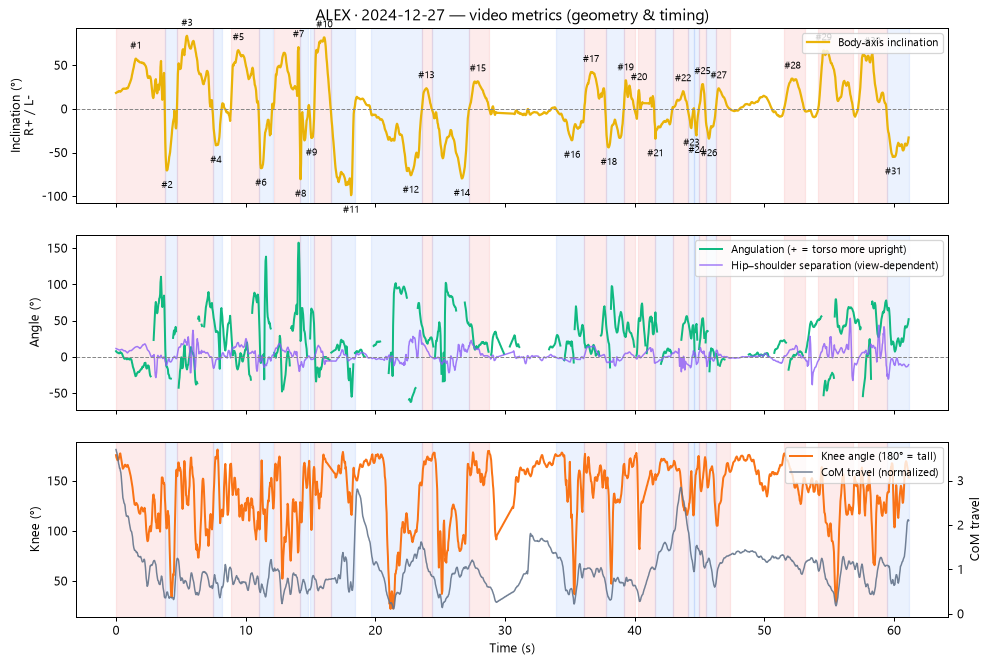This screenshot has width=990, height=664.
Task: Select trough annotation #18
Action: (609, 162)
